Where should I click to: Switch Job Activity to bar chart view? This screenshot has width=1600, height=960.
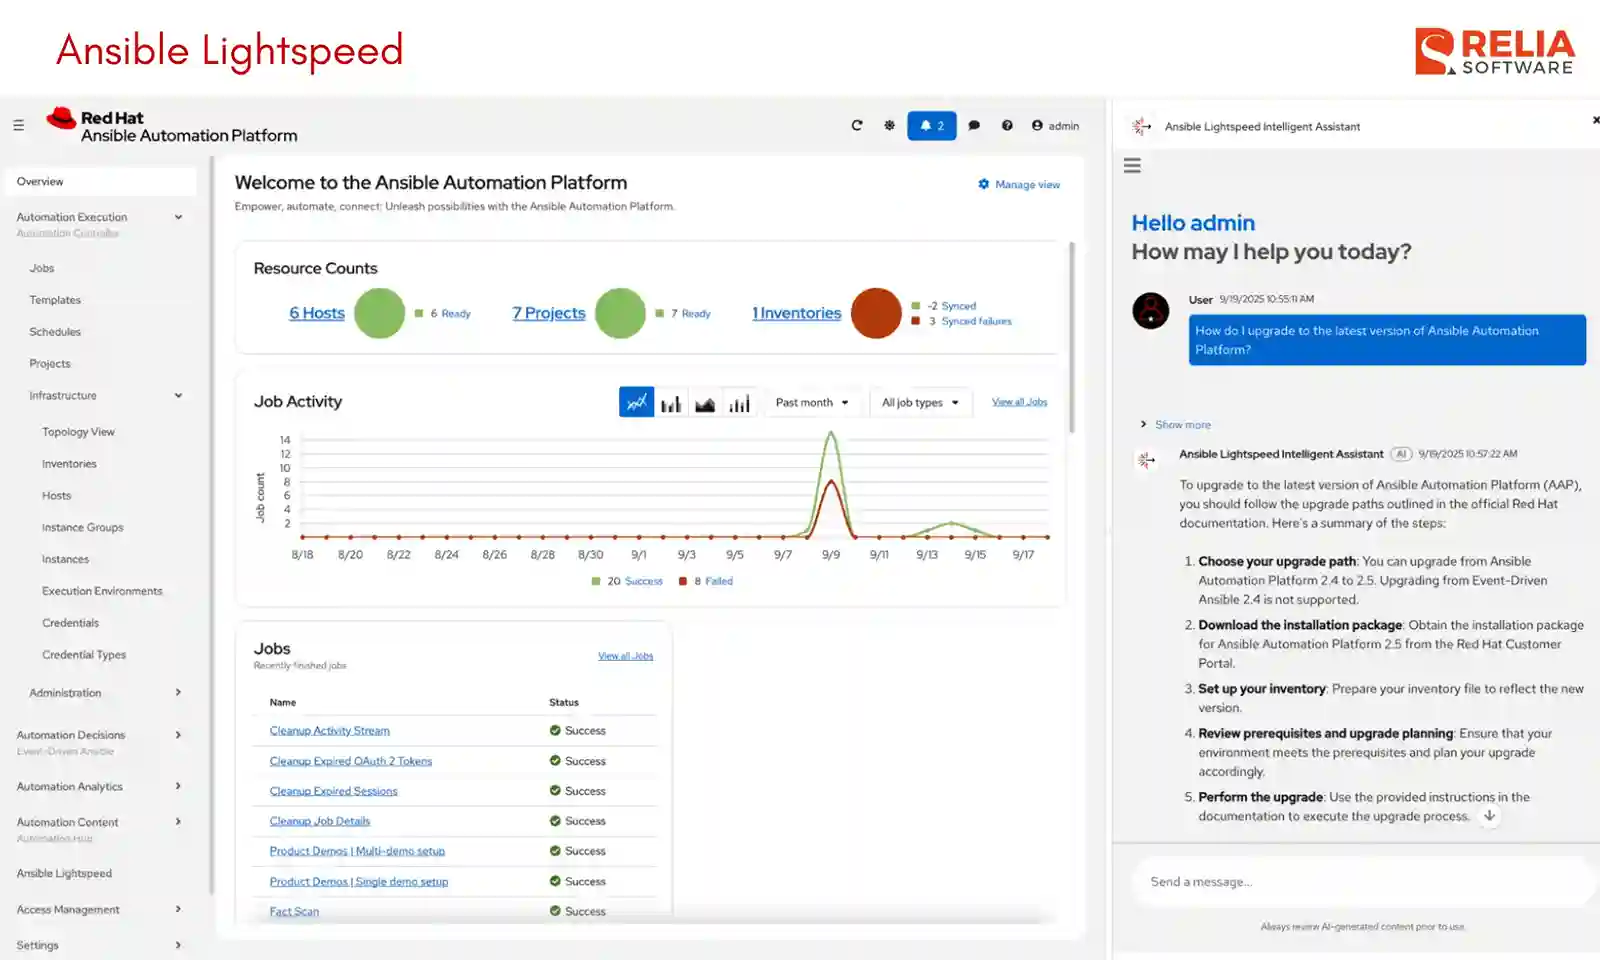pyautogui.click(x=671, y=401)
